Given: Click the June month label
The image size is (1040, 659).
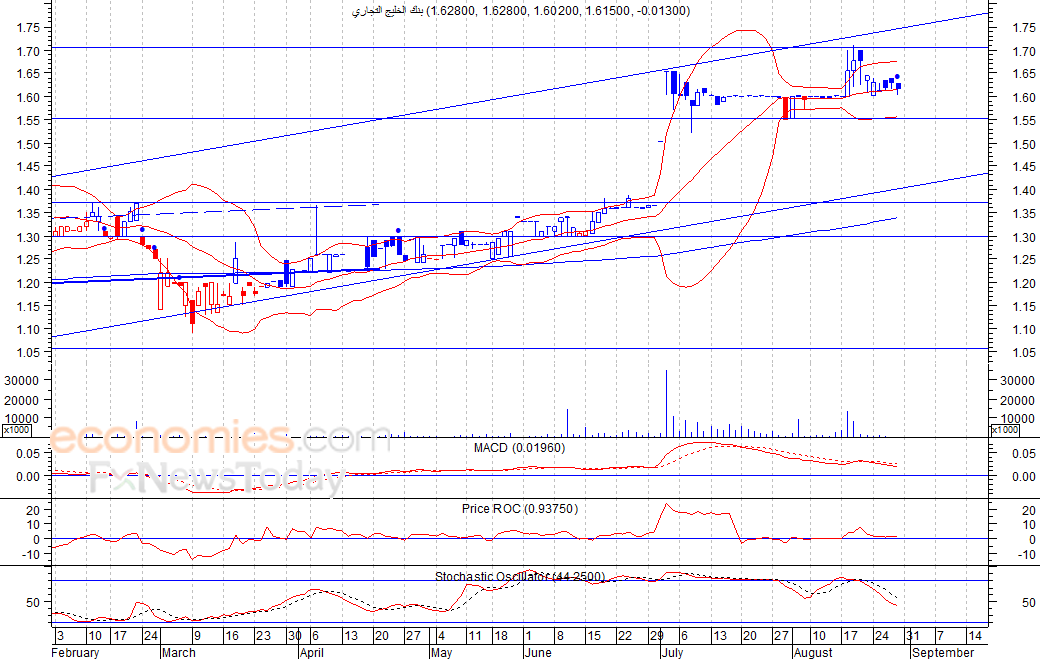Looking at the screenshot, I should tap(537, 652).
